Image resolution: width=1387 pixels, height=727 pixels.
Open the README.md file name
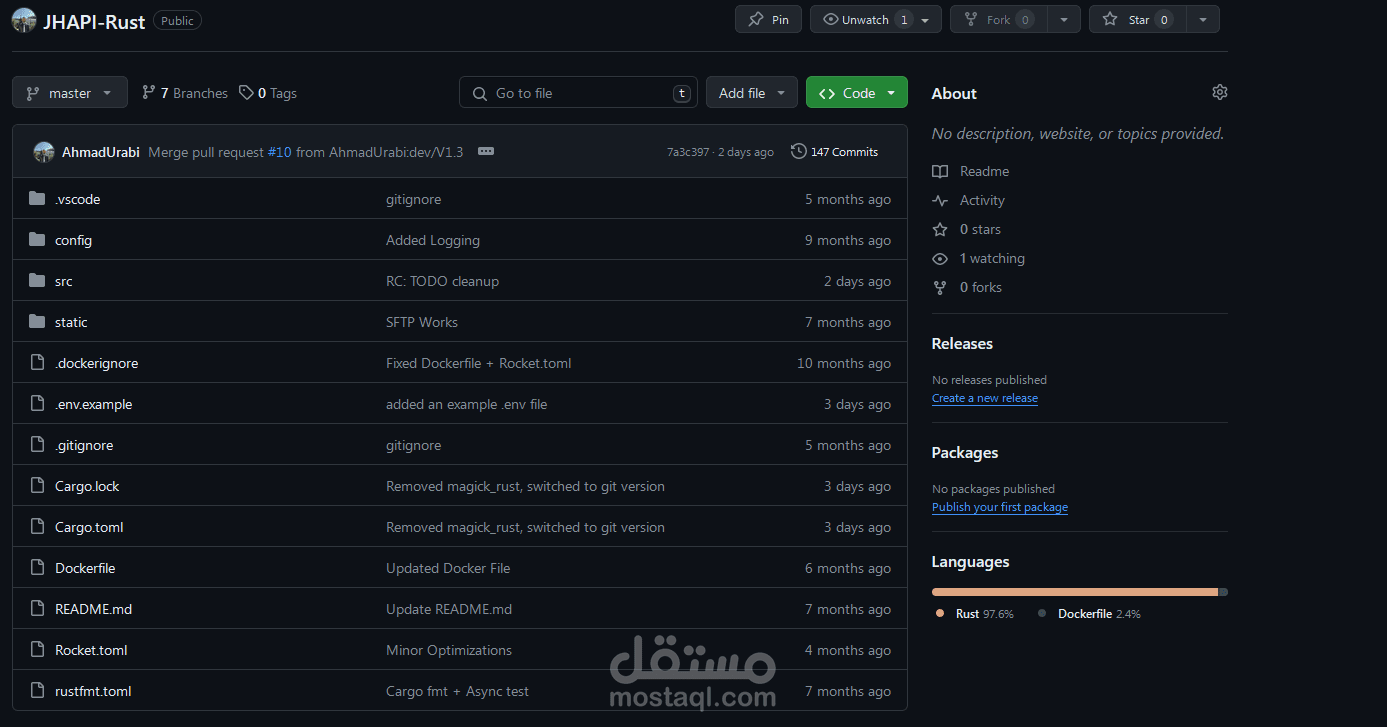point(94,609)
